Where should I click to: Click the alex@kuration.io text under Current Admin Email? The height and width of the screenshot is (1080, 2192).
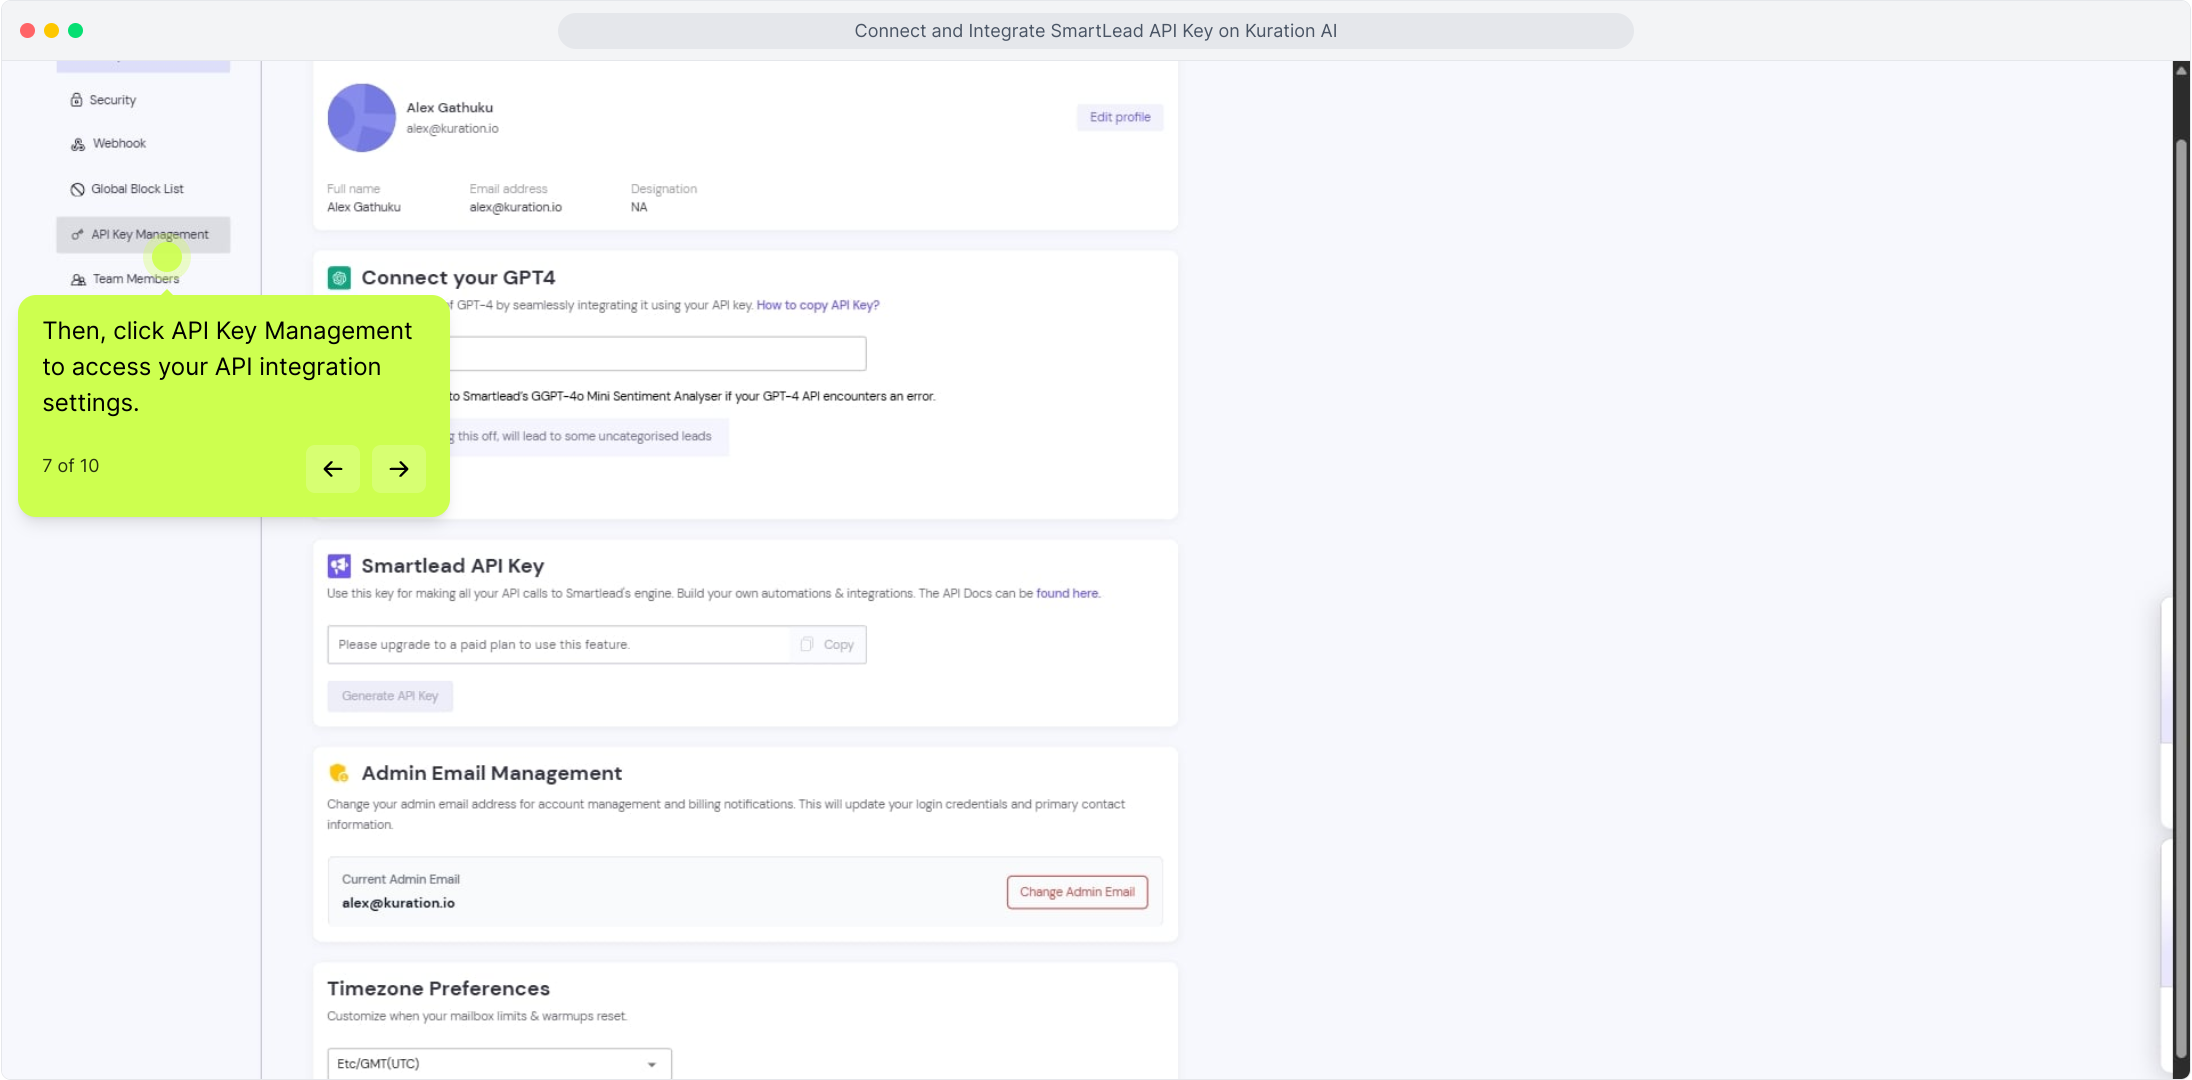pos(398,904)
